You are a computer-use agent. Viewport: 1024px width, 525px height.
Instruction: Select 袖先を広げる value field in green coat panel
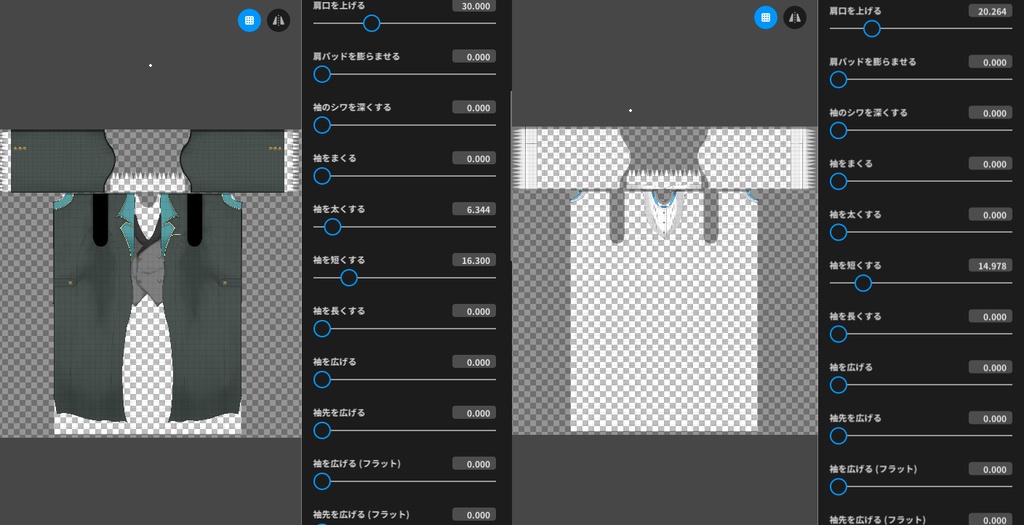pos(474,413)
